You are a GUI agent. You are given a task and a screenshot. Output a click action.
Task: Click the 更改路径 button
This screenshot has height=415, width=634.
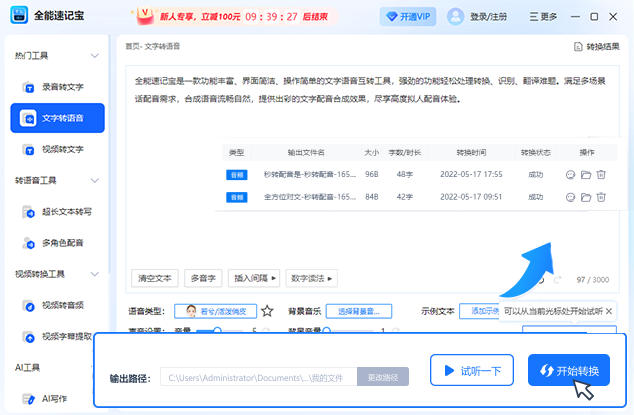click(383, 377)
